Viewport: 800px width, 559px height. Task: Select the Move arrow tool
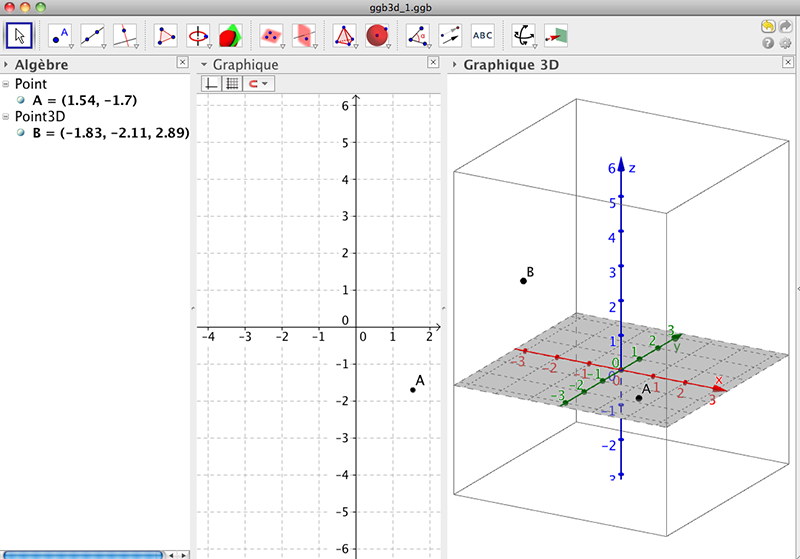pyautogui.click(x=19, y=36)
